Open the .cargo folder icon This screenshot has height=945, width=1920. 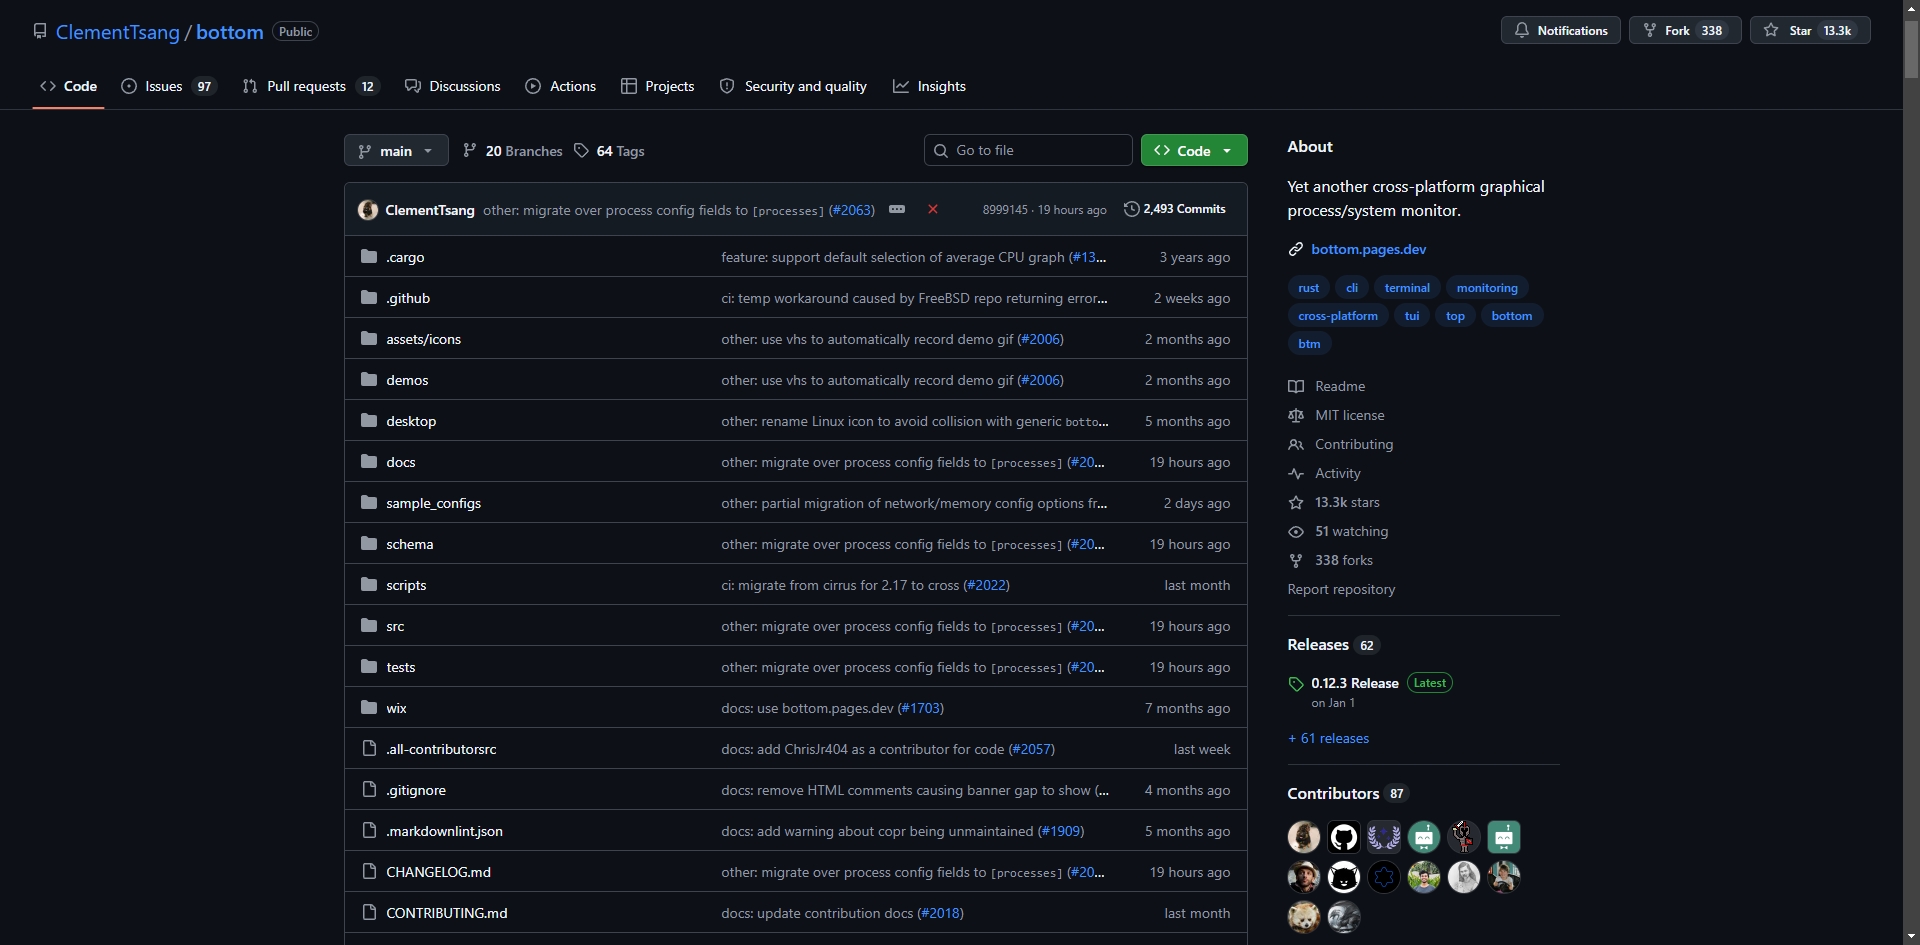click(369, 257)
